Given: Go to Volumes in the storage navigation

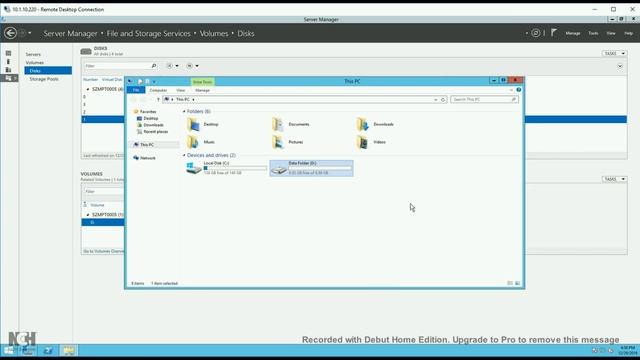Looking at the screenshot, I should (35, 62).
